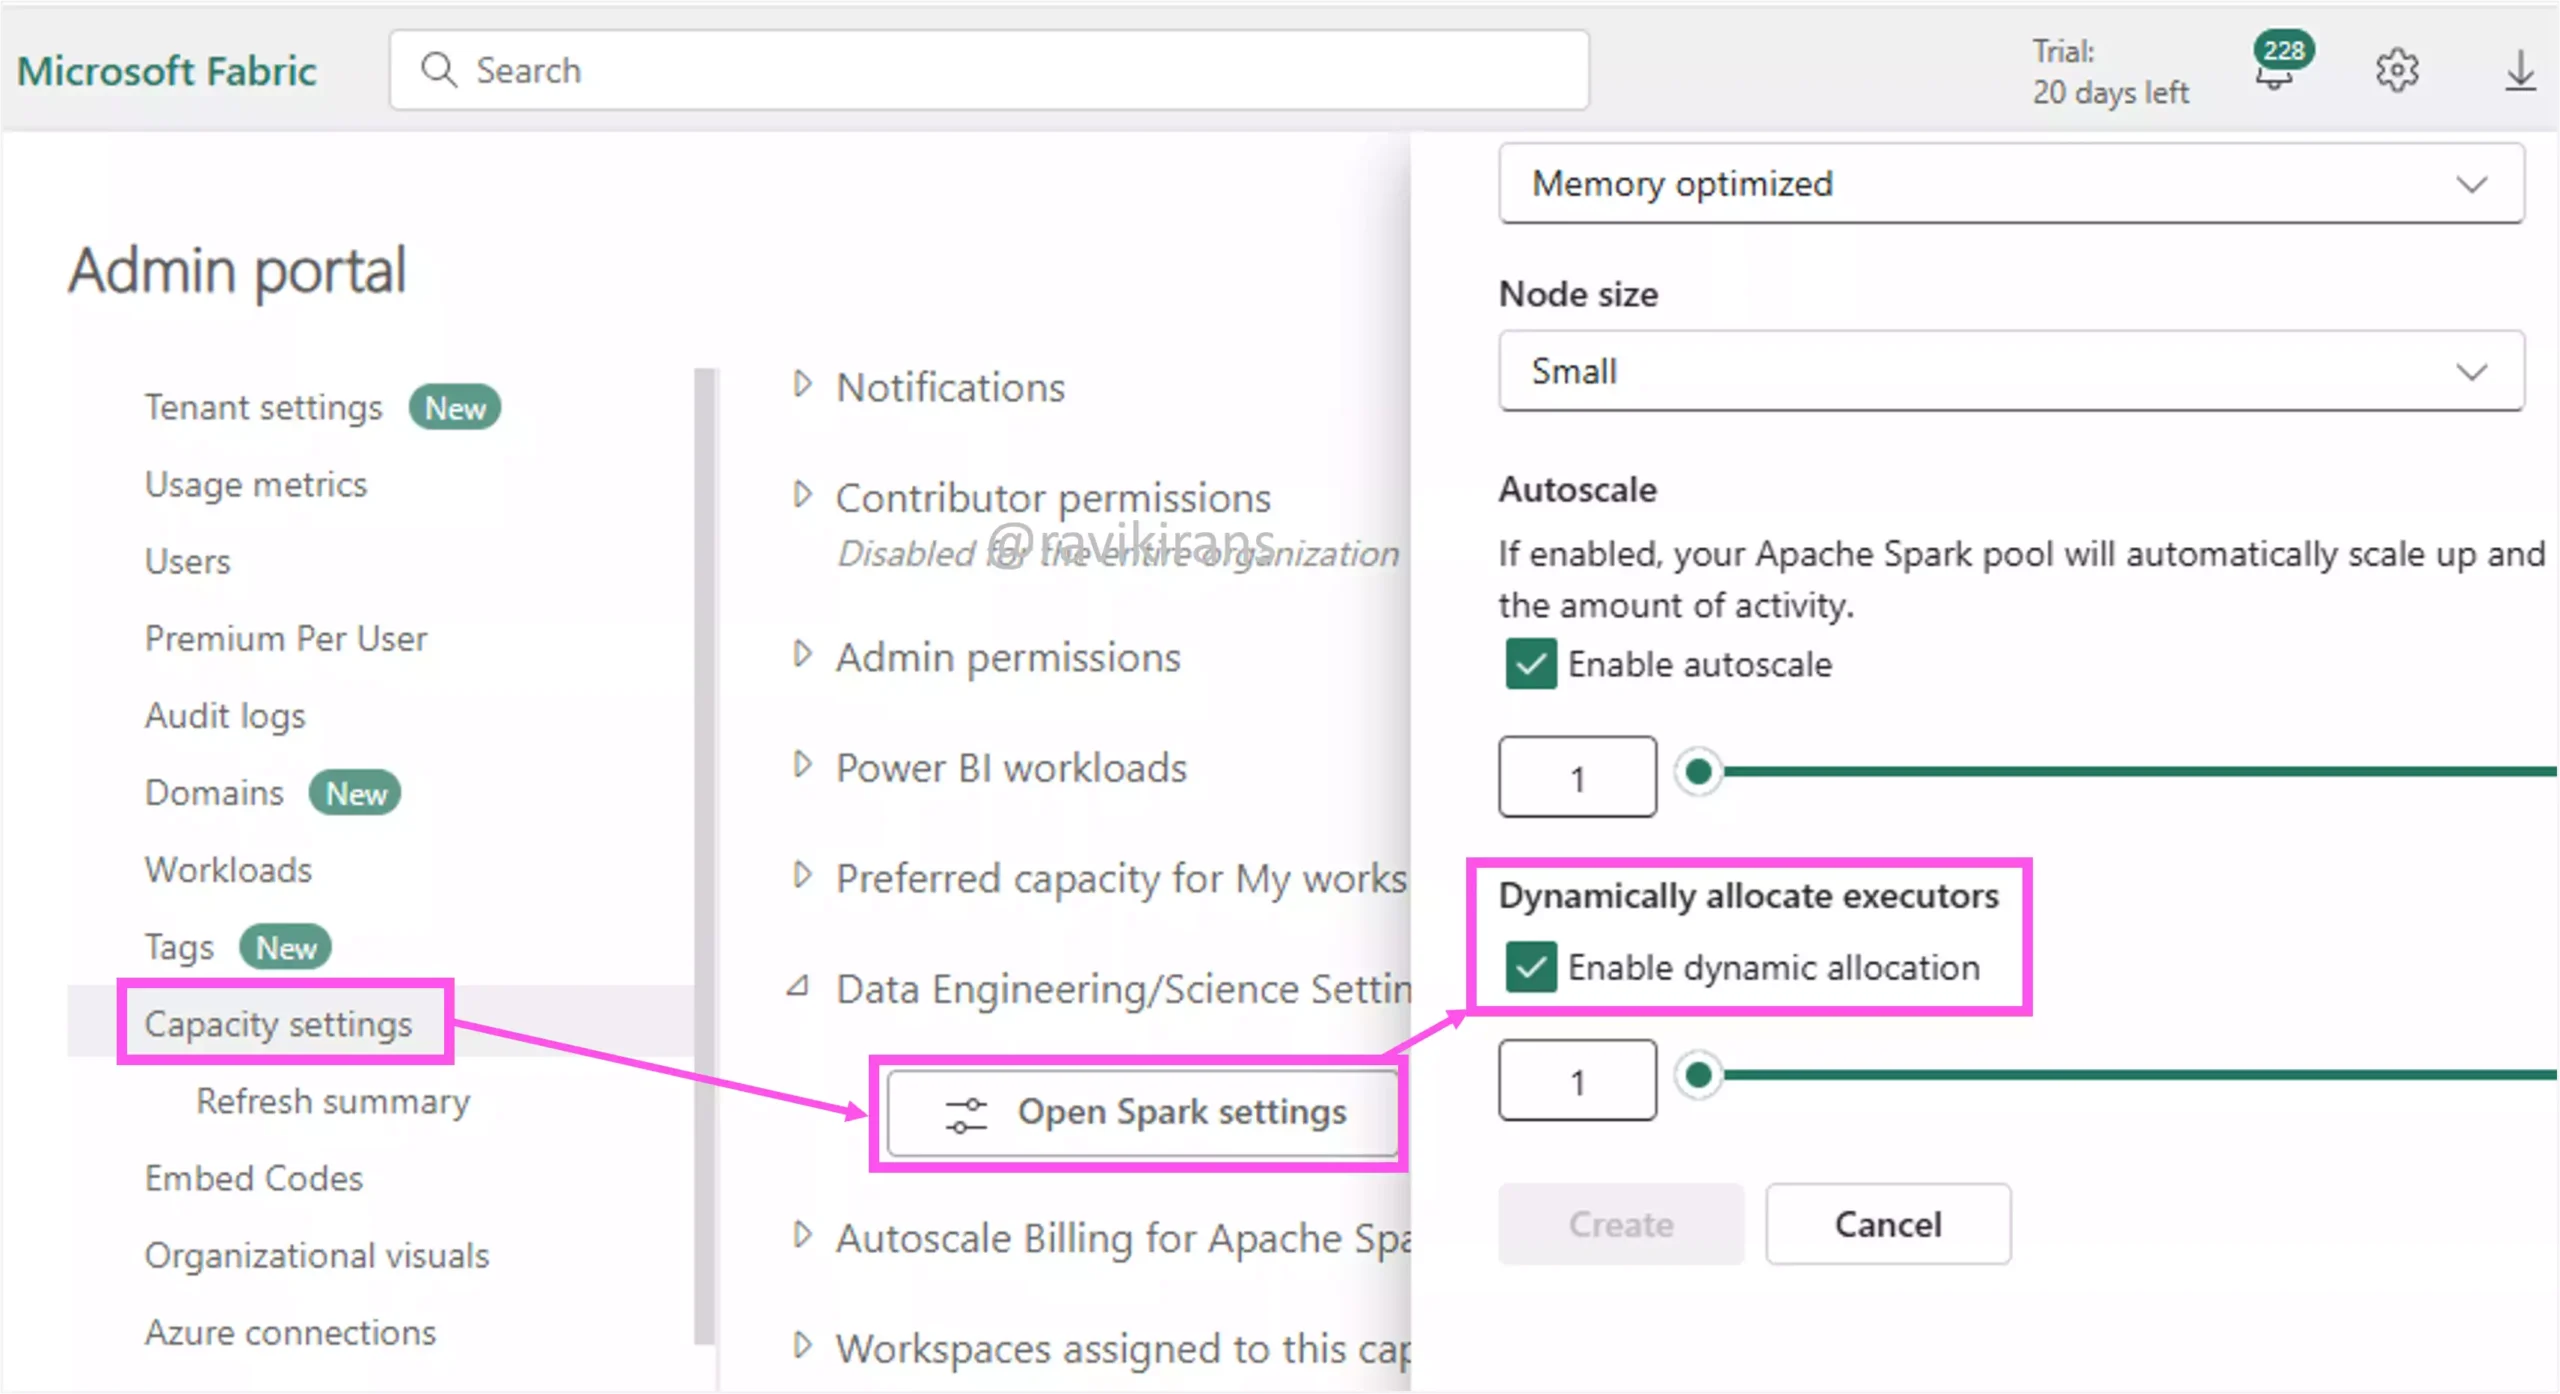This screenshot has width=2560, height=1394.
Task: Focus the Search input field
Action: pyautogui.click(x=988, y=70)
